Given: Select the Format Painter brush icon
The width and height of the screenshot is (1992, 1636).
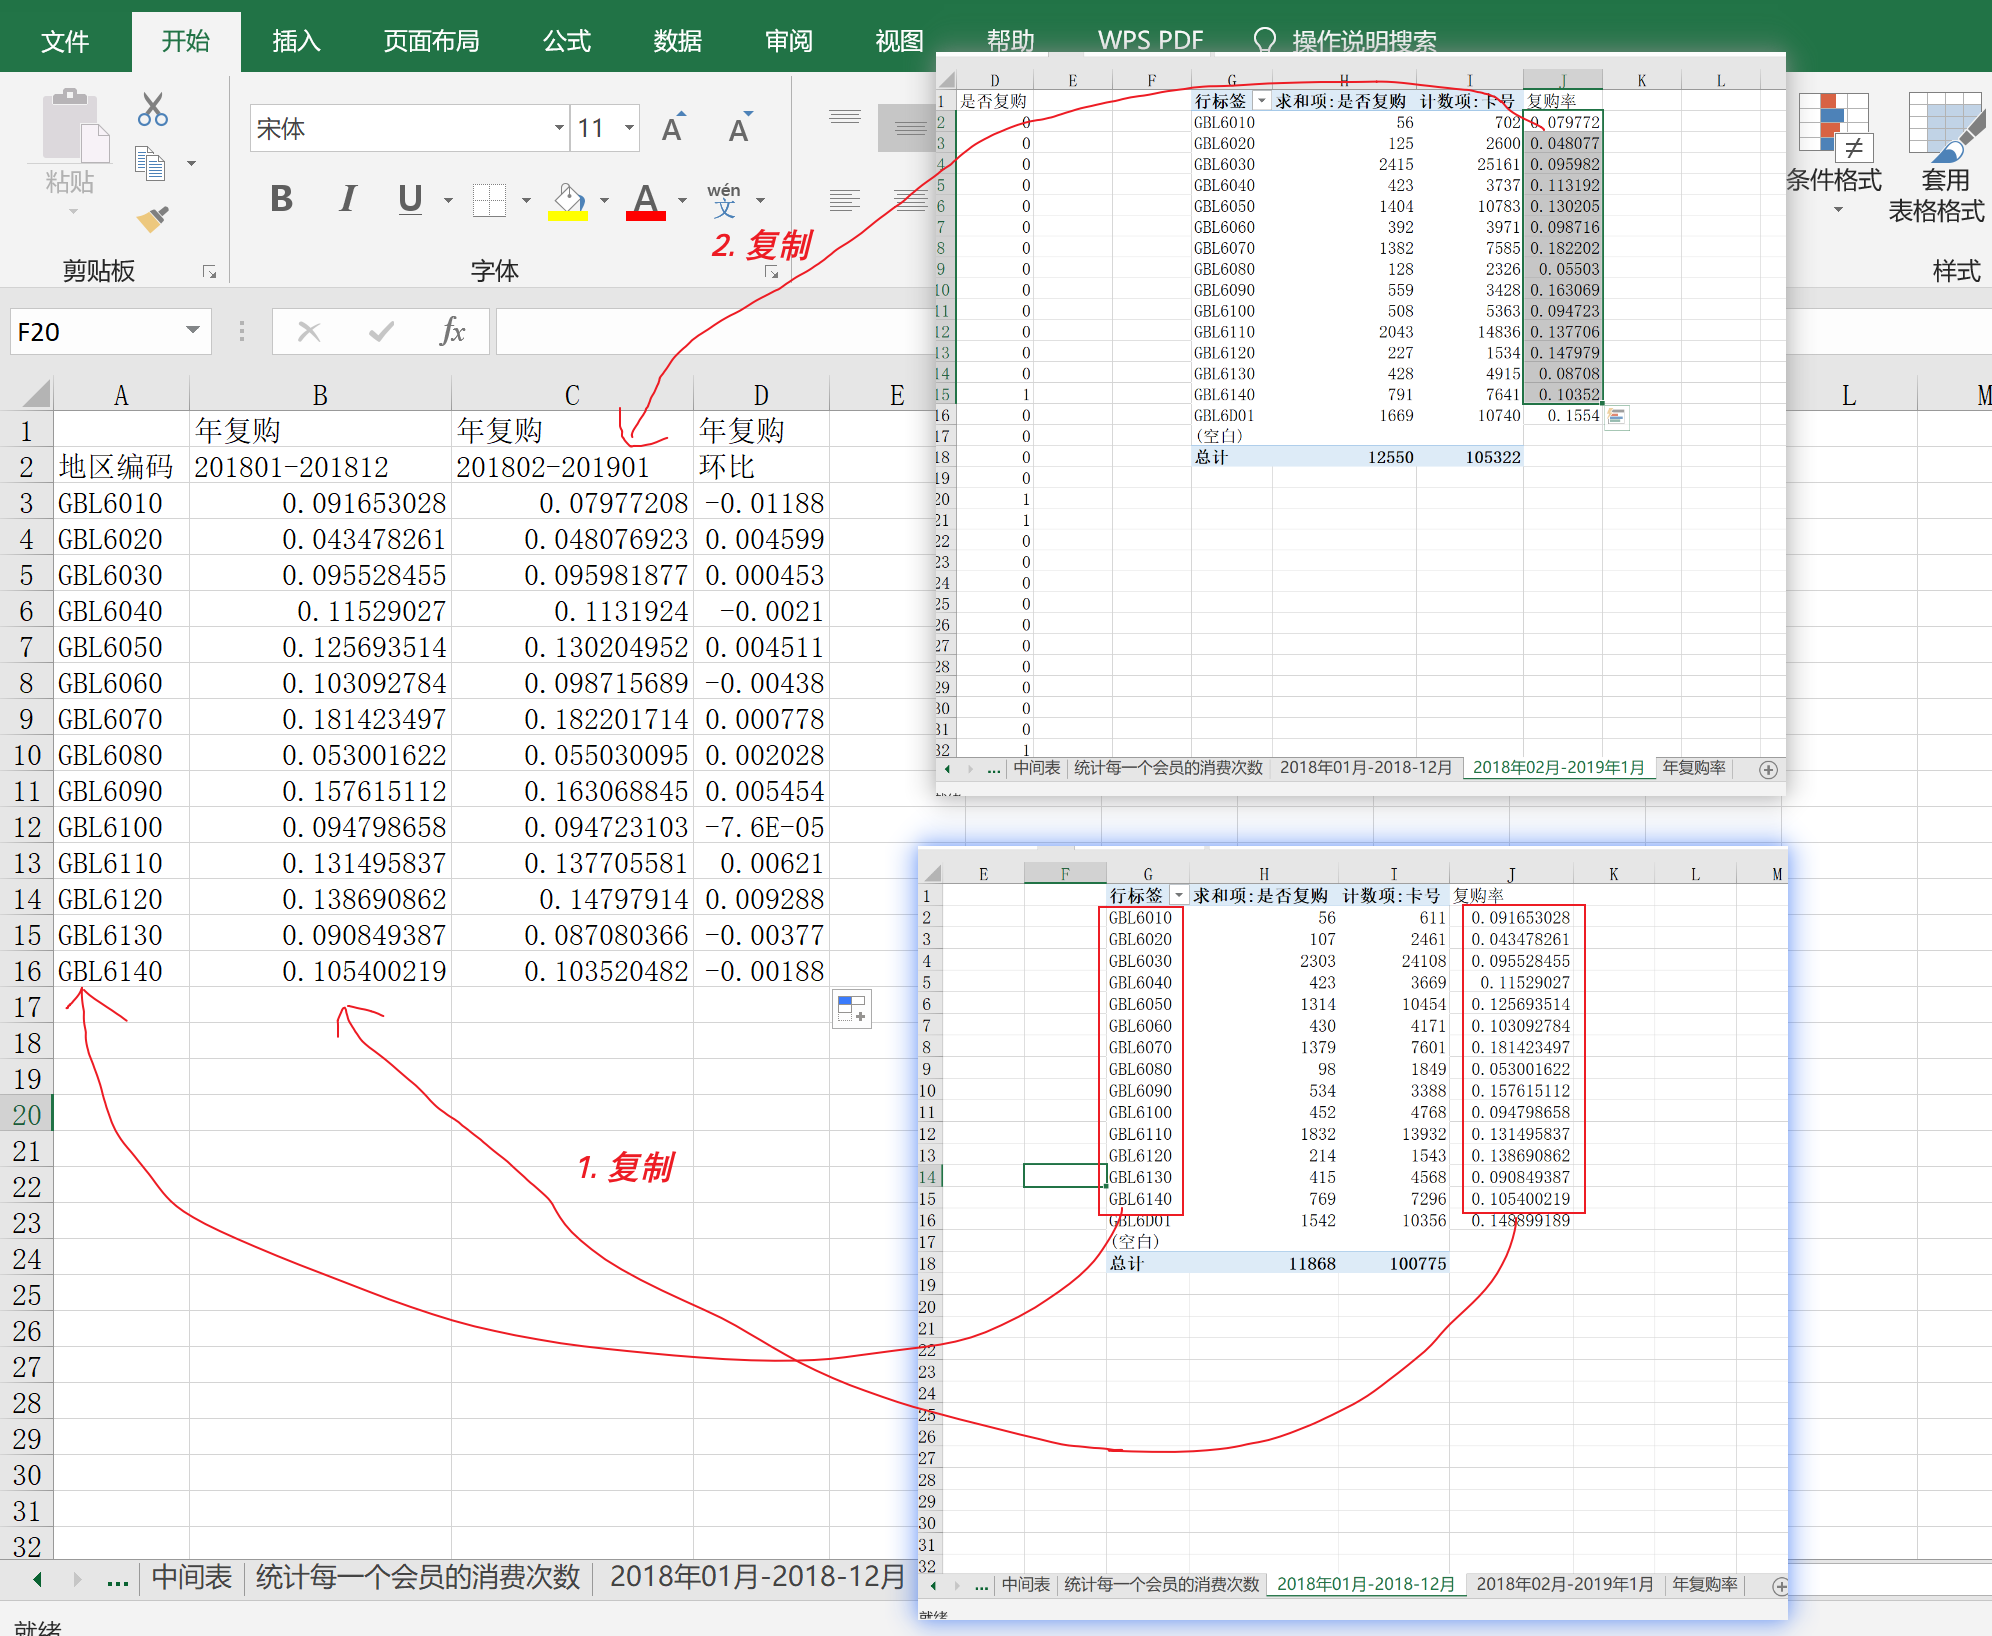Looking at the screenshot, I should click(152, 219).
